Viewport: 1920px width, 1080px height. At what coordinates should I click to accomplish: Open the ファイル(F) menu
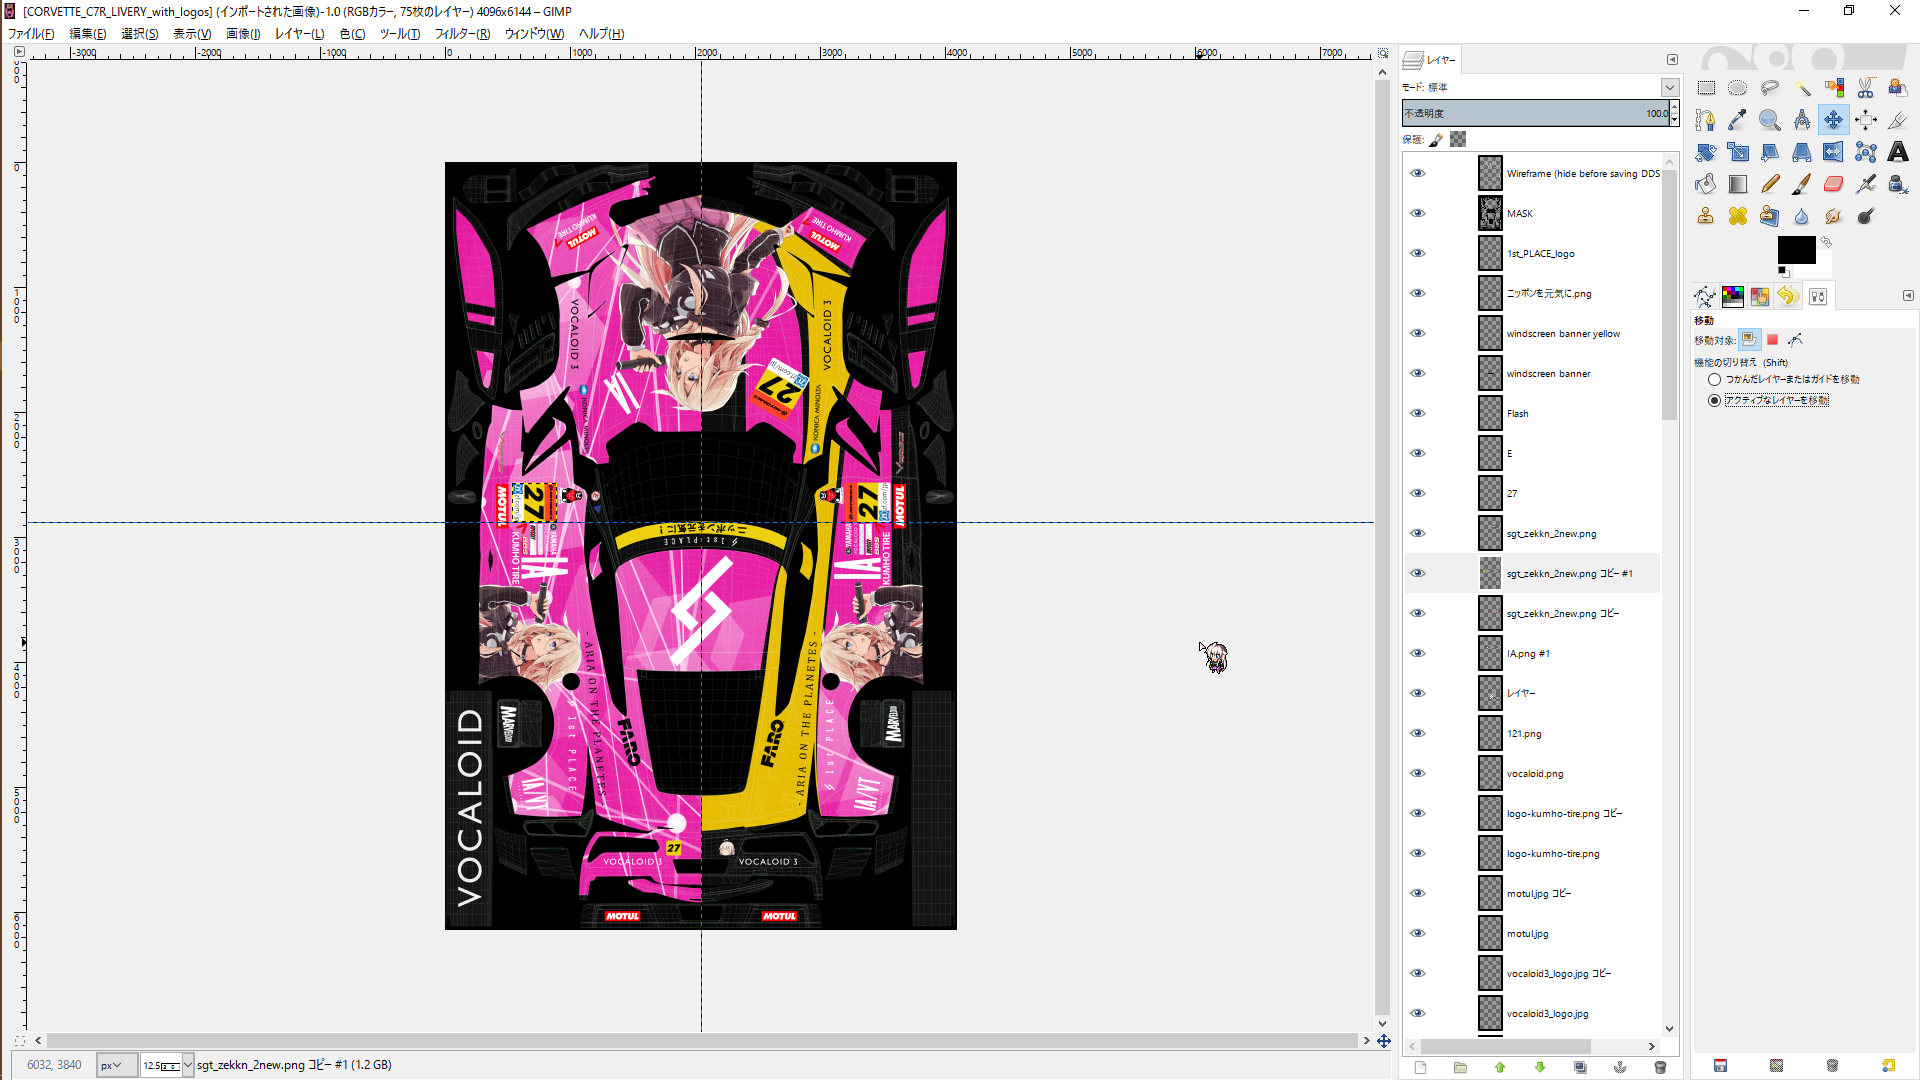coord(31,34)
